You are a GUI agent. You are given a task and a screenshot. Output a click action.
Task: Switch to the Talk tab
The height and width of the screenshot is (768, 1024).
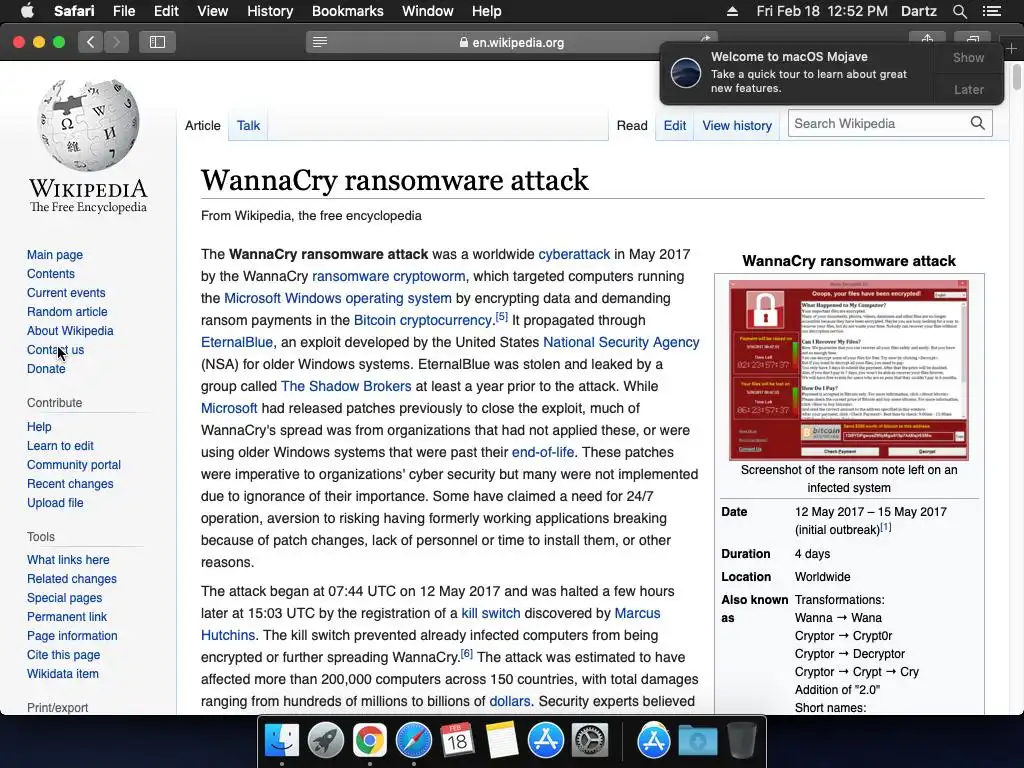point(248,125)
